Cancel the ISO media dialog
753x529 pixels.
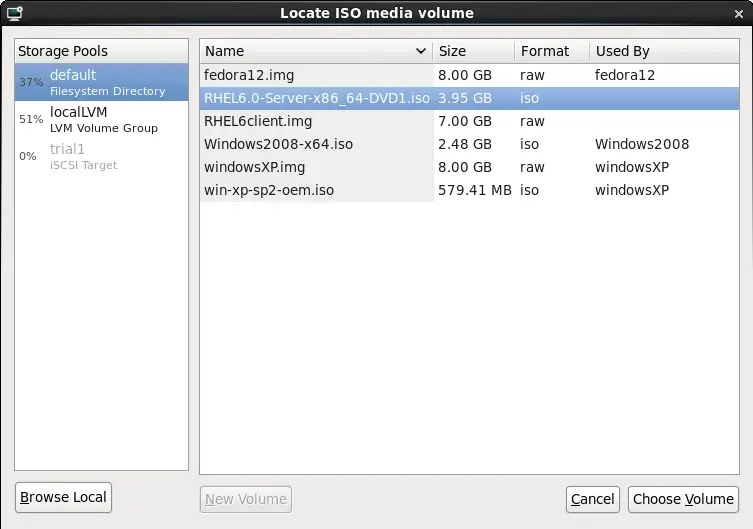click(x=592, y=499)
